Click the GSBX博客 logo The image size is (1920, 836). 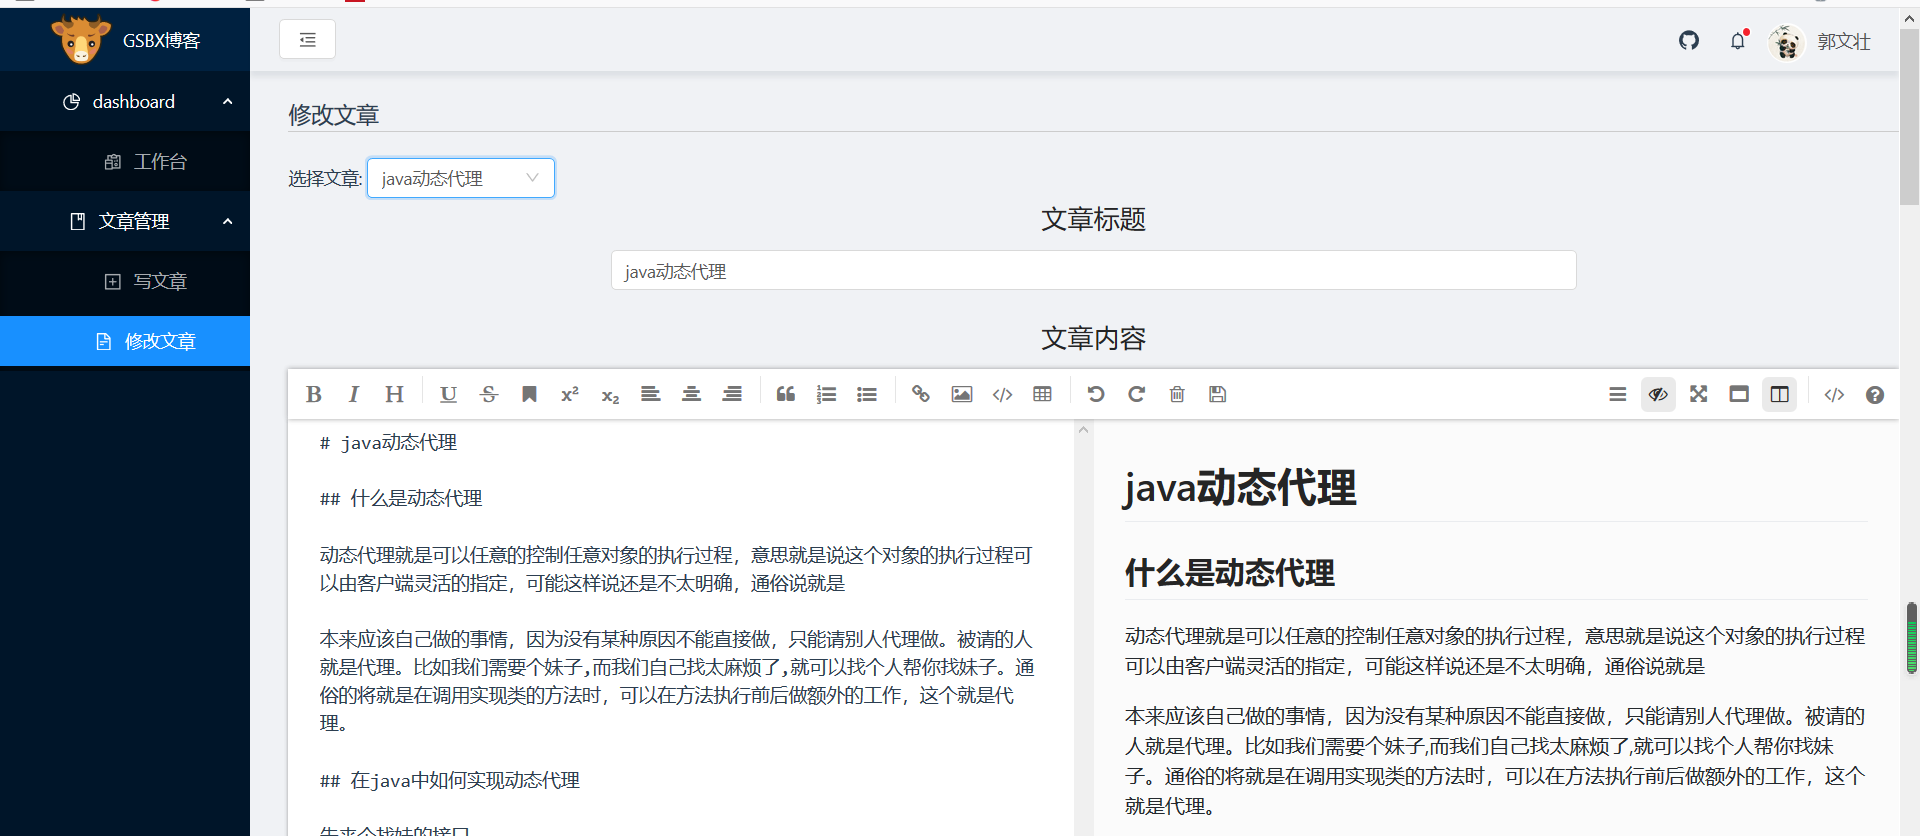tap(125, 40)
